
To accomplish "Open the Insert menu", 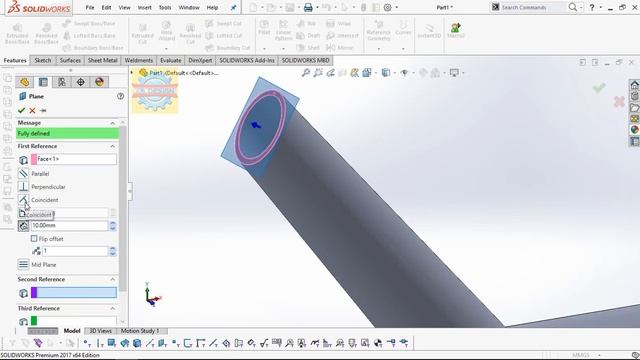I will (144, 7).
